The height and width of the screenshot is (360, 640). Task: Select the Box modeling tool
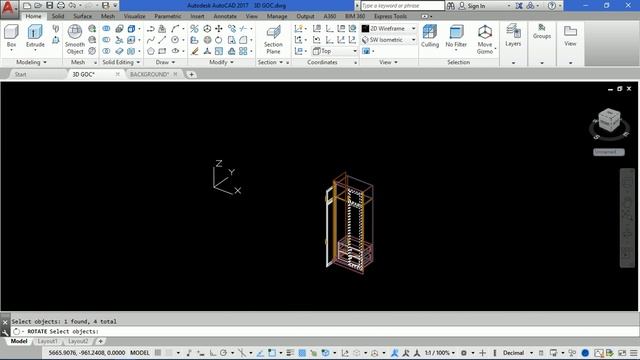tap(11, 36)
